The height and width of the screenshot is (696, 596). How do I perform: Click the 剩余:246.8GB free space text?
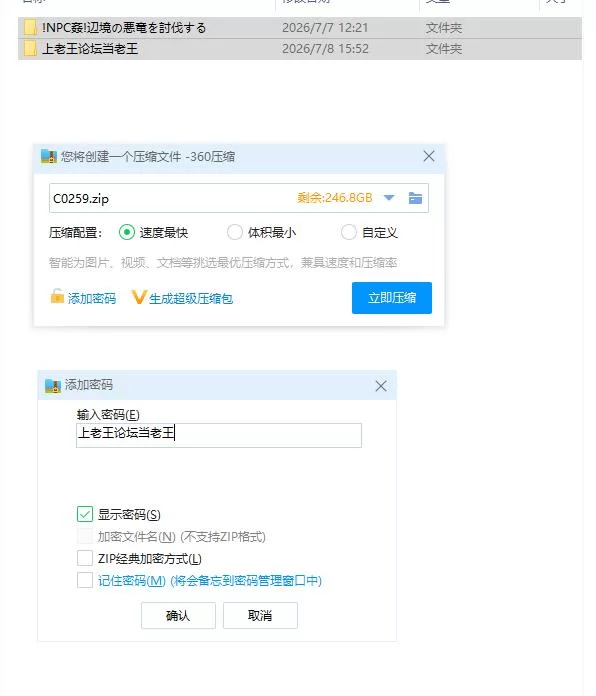click(x=335, y=198)
